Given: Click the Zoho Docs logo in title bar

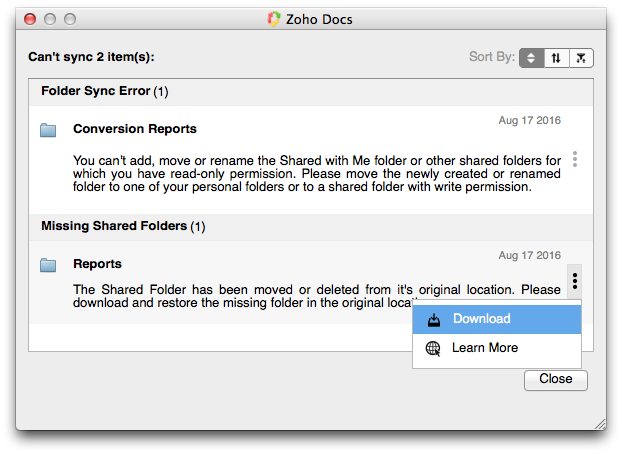Looking at the screenshot, I should click(274, 18).
